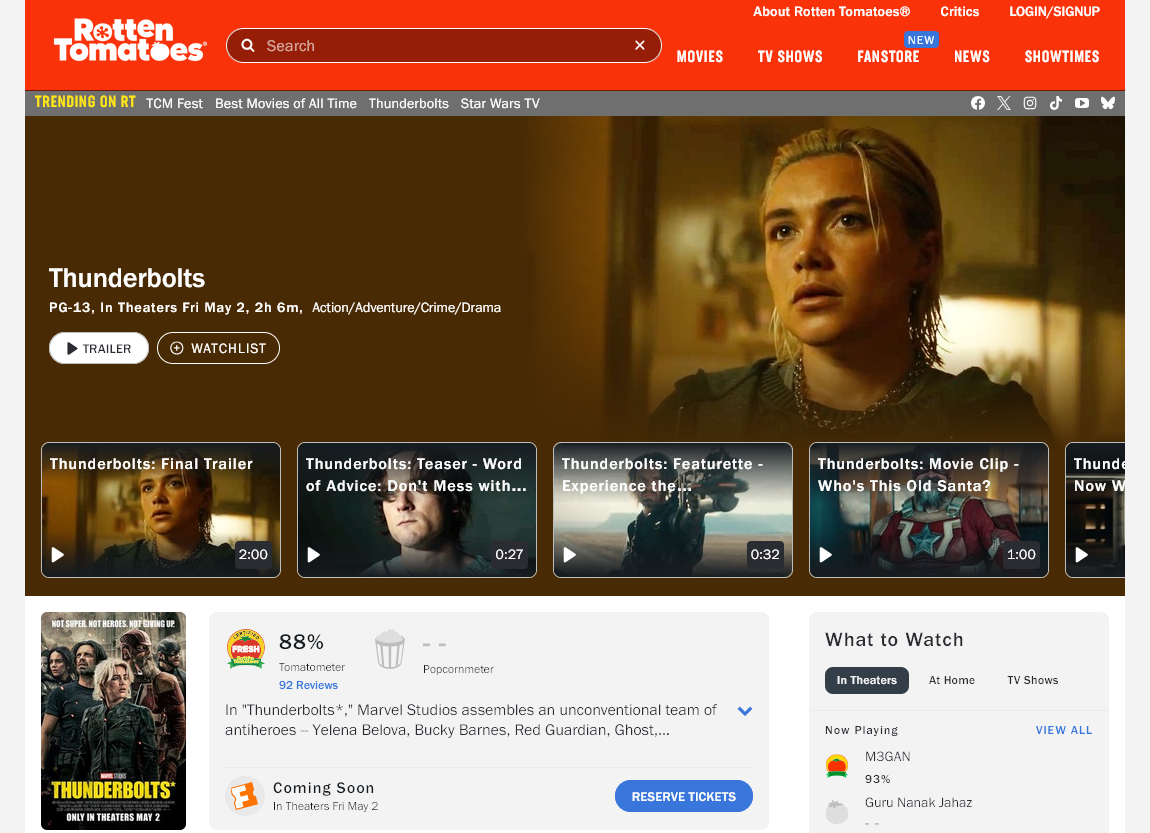Switch to At Home filter
Image resolution: width=1150 pixels, height=833 pixels.
[x=951, y=680]
